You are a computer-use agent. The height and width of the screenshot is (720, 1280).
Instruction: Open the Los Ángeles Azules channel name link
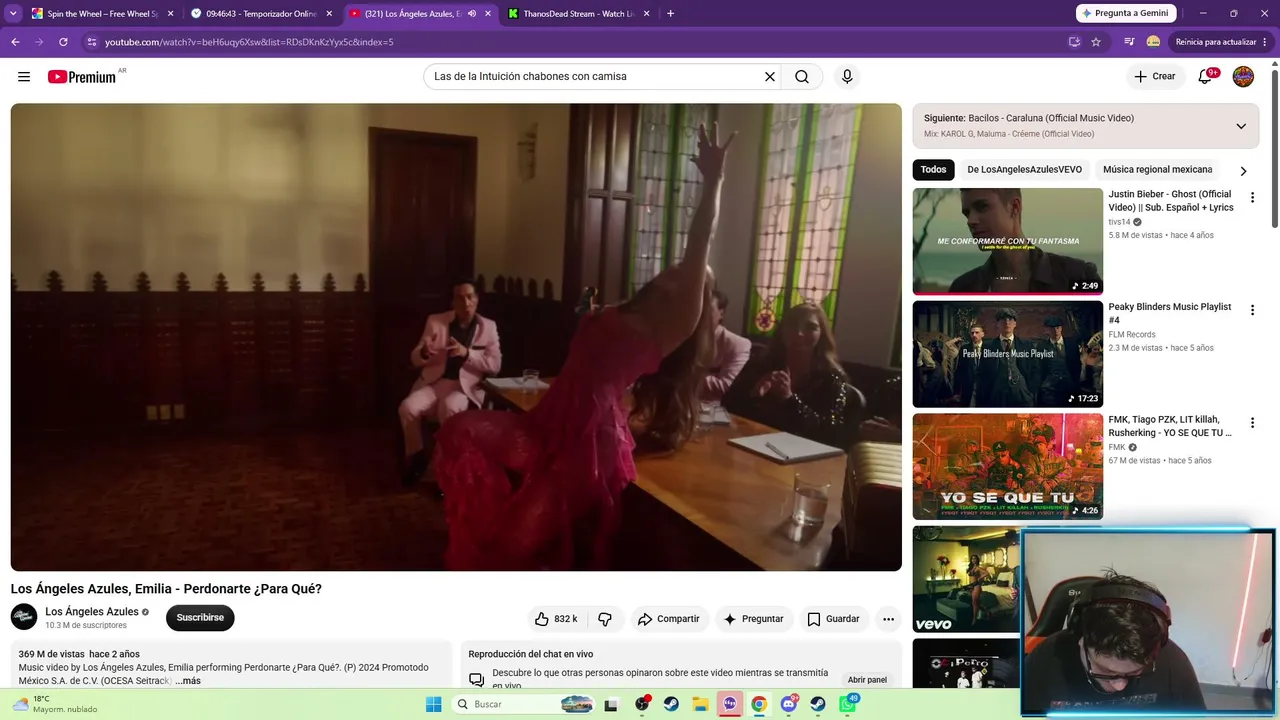[x=92, y=612]
